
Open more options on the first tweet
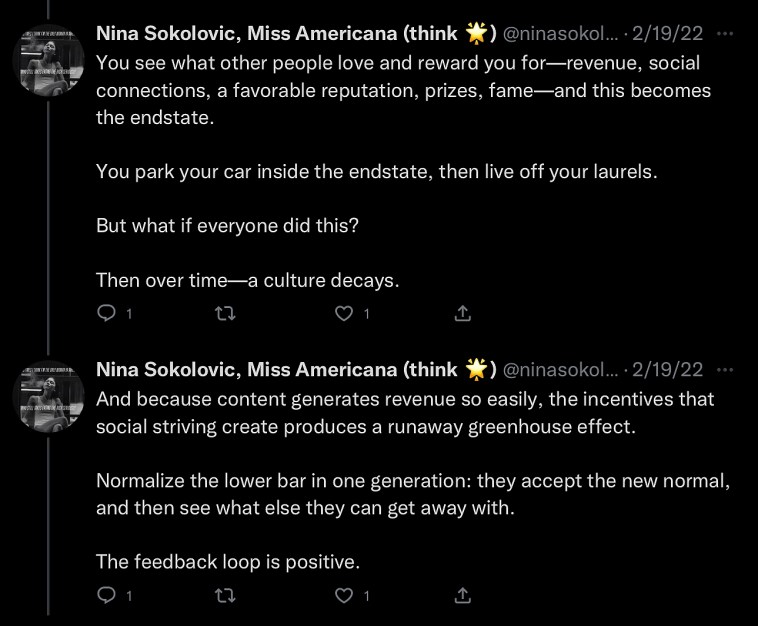tap(726, 33)
